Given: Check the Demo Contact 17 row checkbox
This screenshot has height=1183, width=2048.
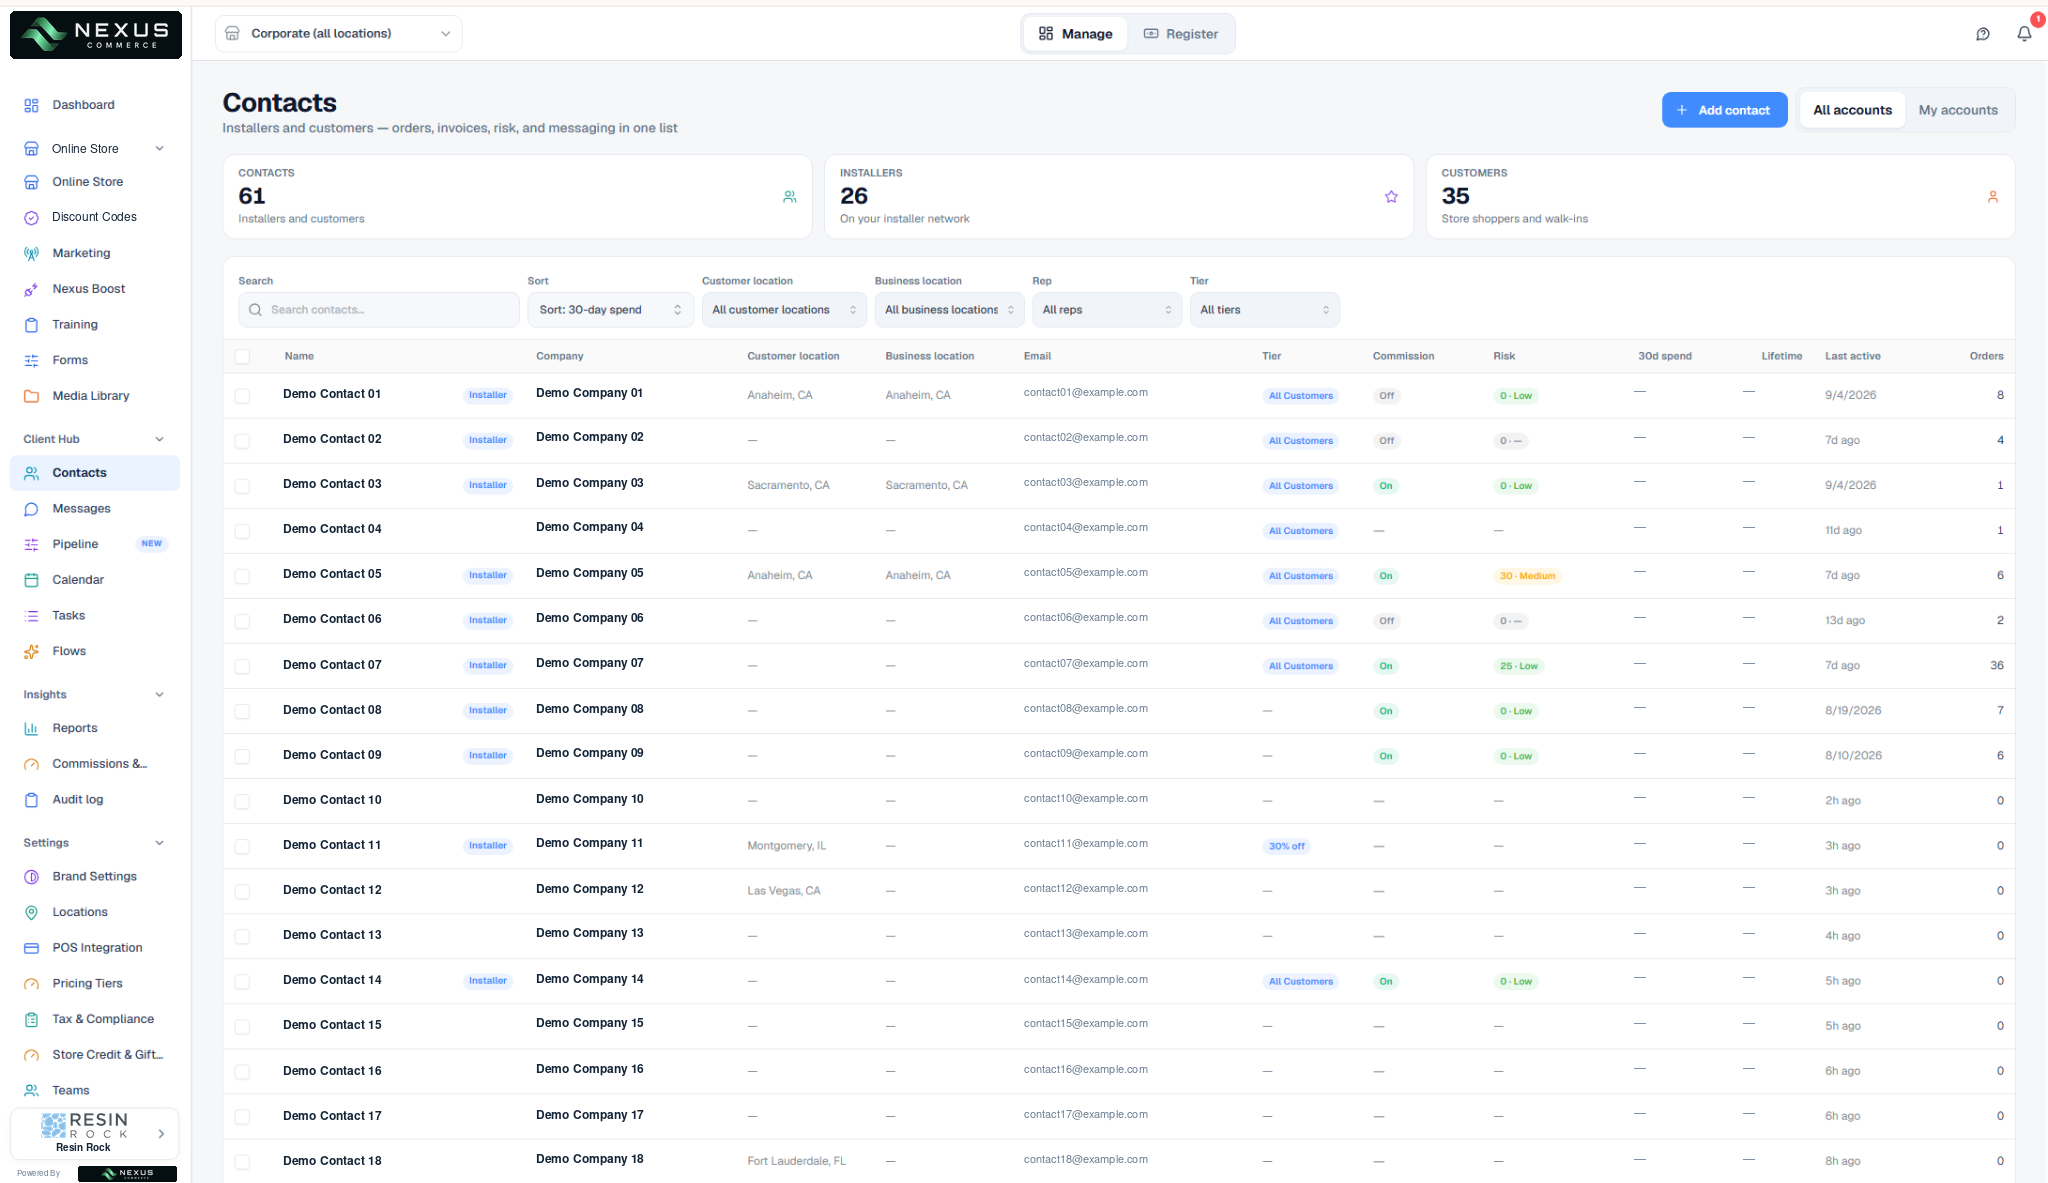Looking at the screenshot, I should [x=242, y=1117].
